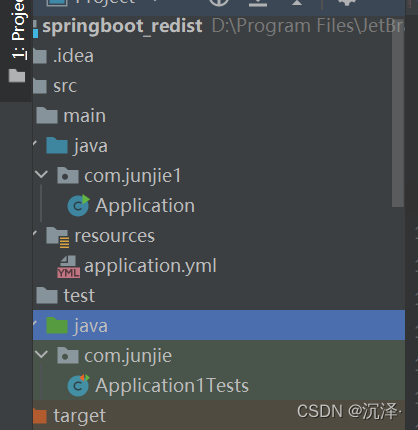
Task: Select the springboot_redist project root
Action: tap(122, 26)
